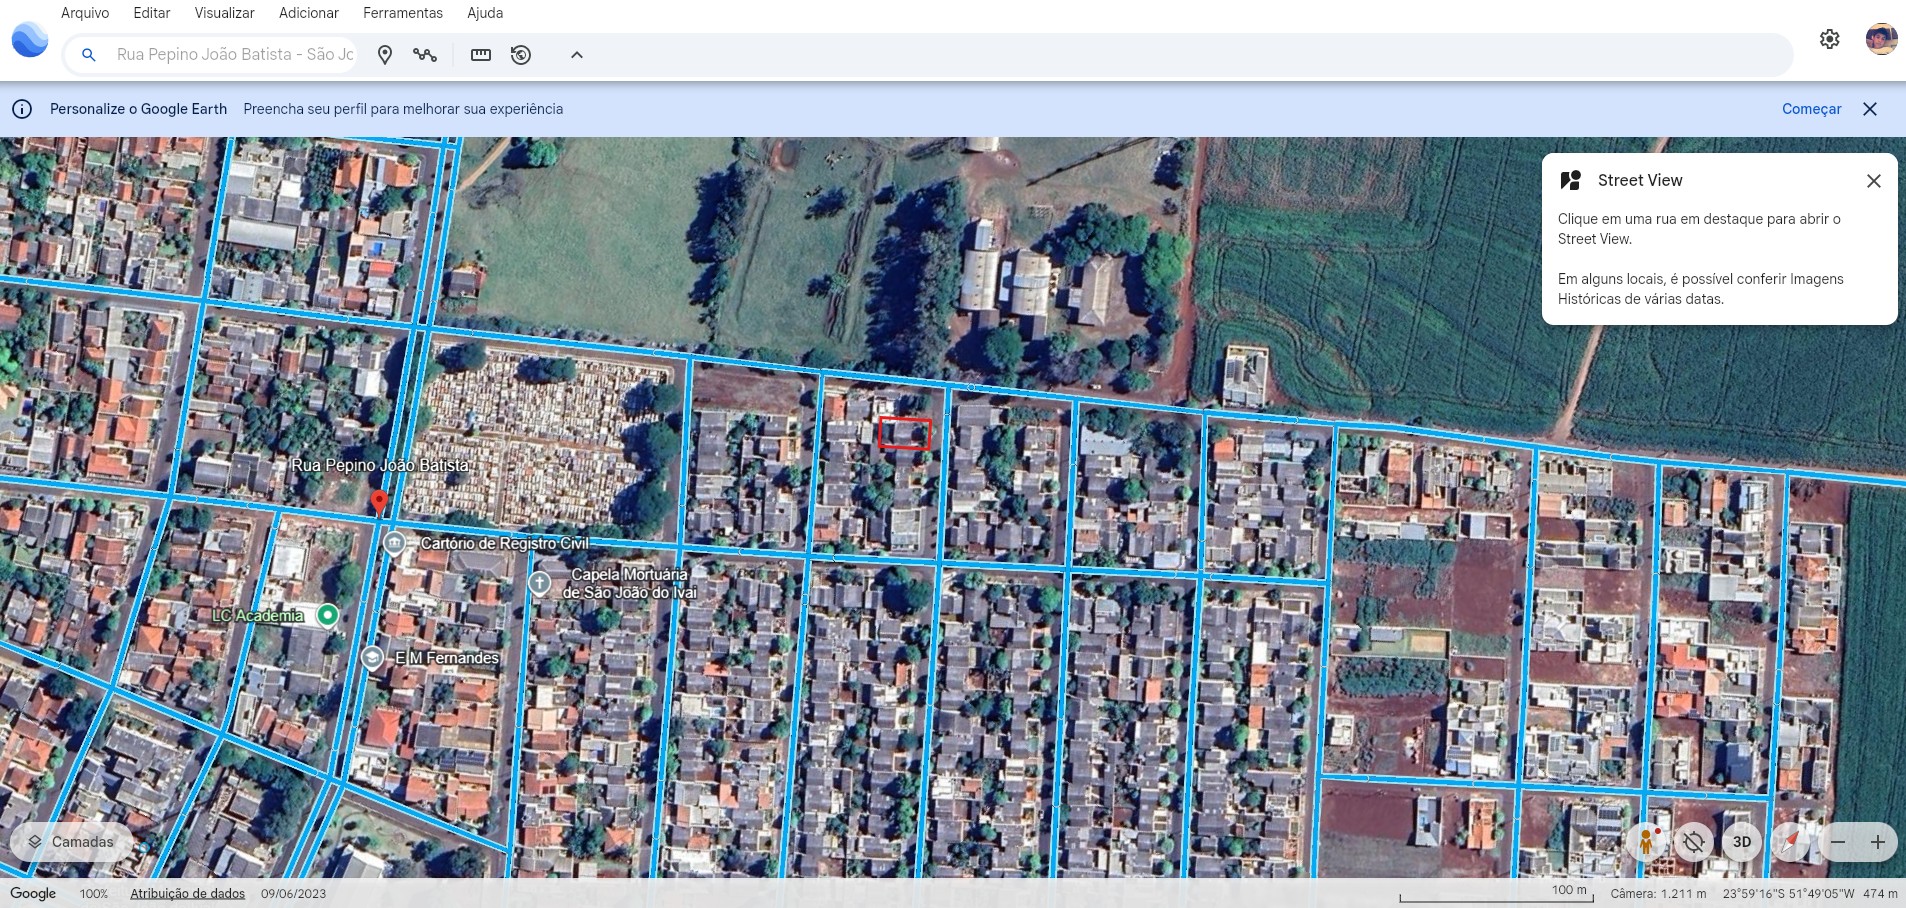Open the user profile avatar menu
1906x908 pixels.
point(1881,39)
